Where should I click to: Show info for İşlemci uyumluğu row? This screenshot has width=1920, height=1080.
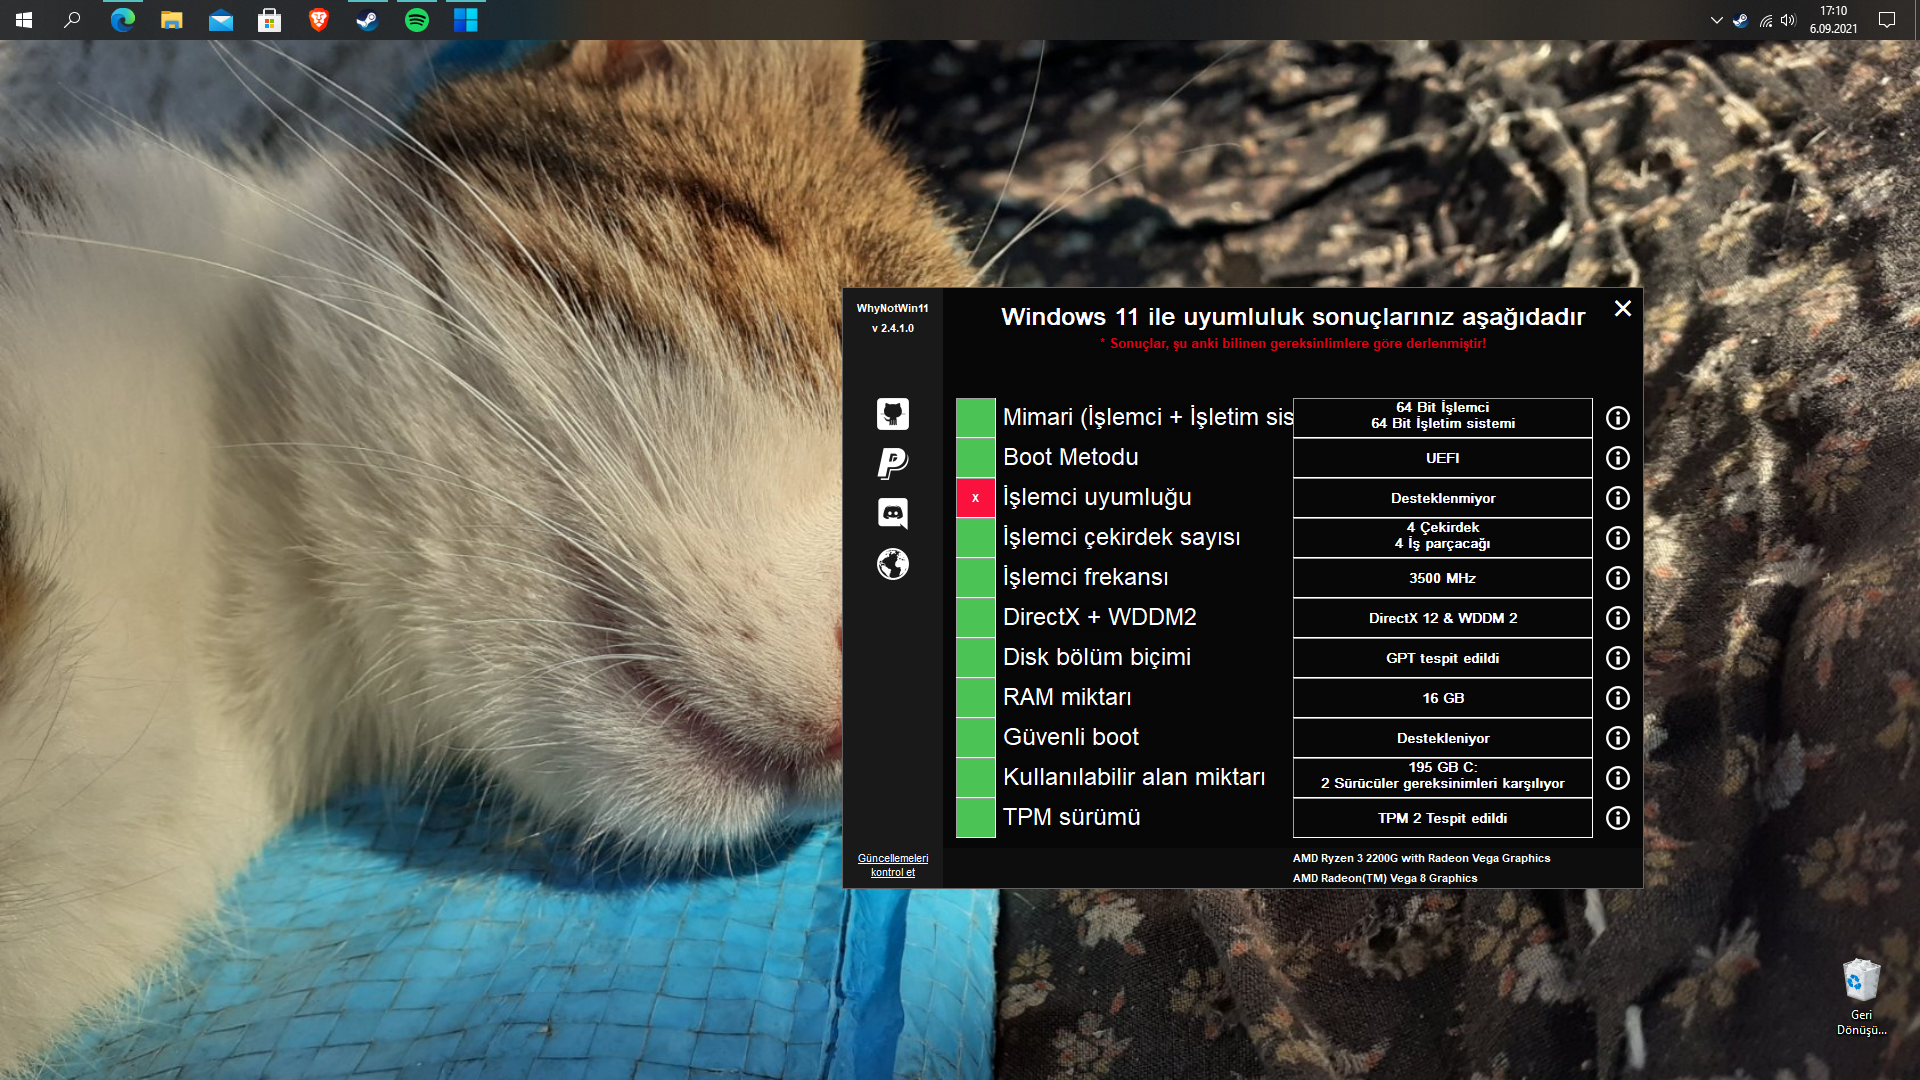click(1617, 498)
